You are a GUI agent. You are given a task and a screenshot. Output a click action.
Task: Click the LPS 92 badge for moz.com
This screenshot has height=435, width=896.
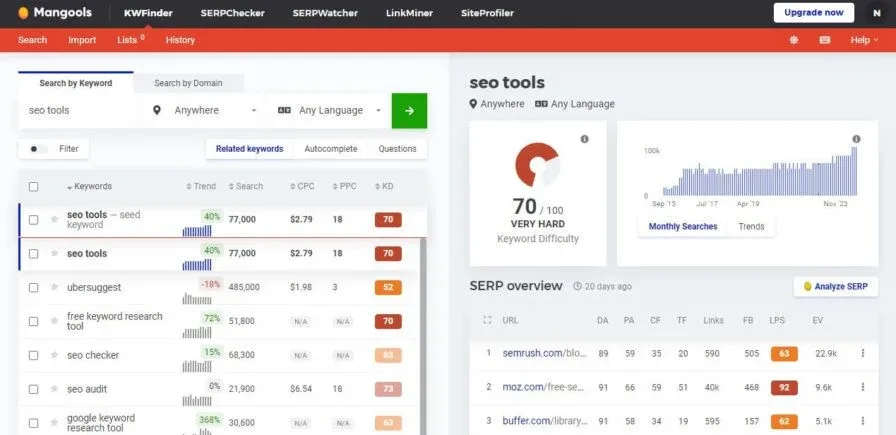point(784,388)
